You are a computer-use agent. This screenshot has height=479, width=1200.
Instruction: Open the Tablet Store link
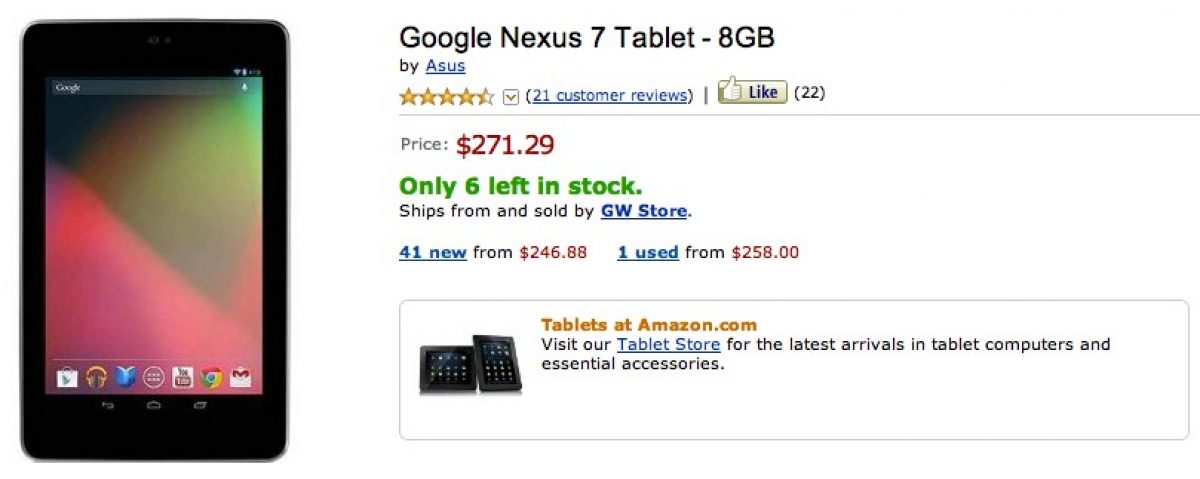pyautogui.click(x=668, y=344)
